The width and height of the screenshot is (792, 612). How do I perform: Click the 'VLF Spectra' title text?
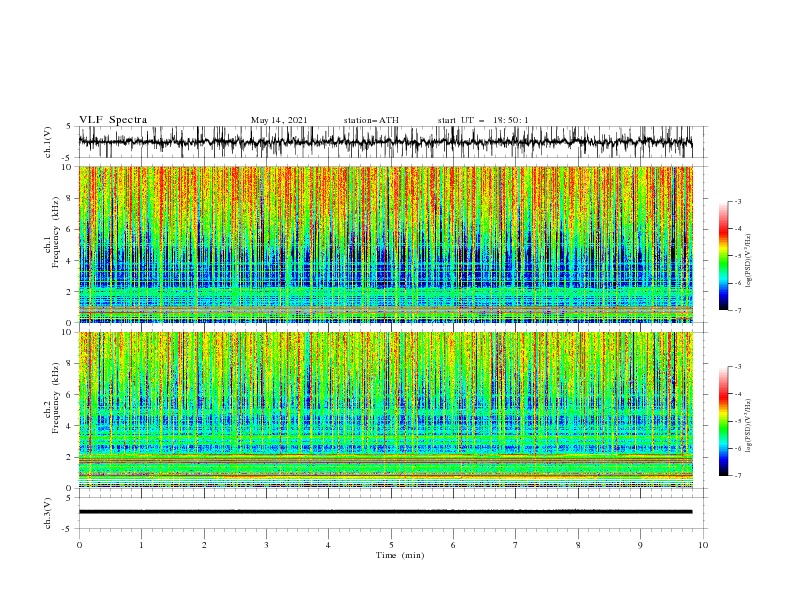[113, 120]
